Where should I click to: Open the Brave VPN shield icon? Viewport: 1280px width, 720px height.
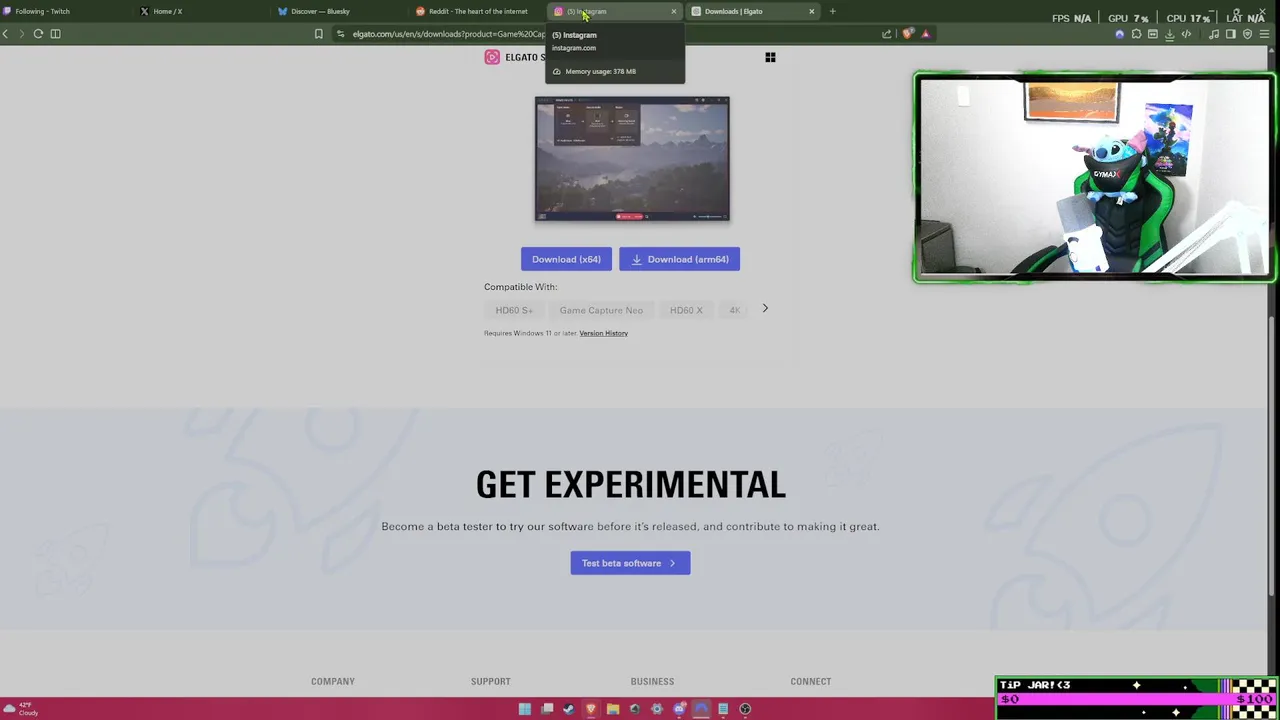point(1247,34)
